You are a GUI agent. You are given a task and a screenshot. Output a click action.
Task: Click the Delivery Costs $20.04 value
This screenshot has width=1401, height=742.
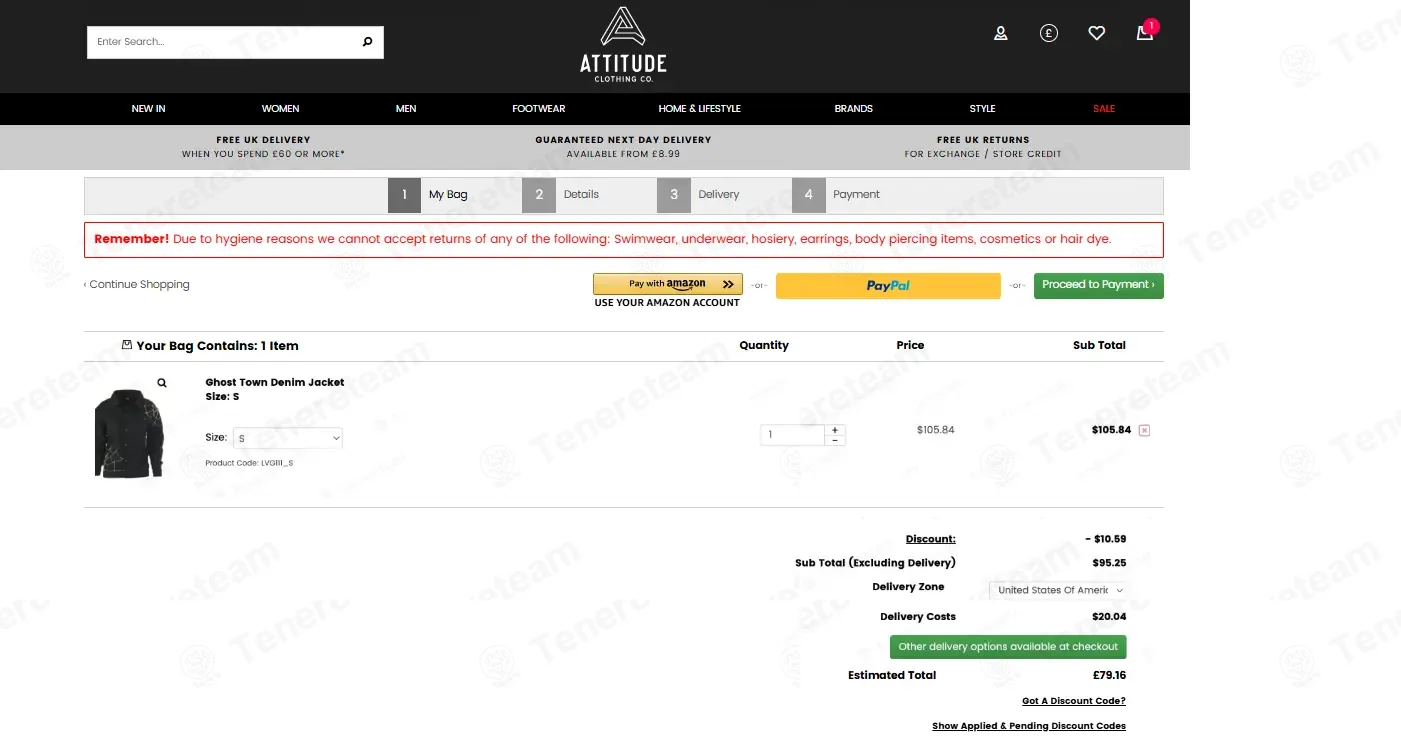(x=1109, y=617)
